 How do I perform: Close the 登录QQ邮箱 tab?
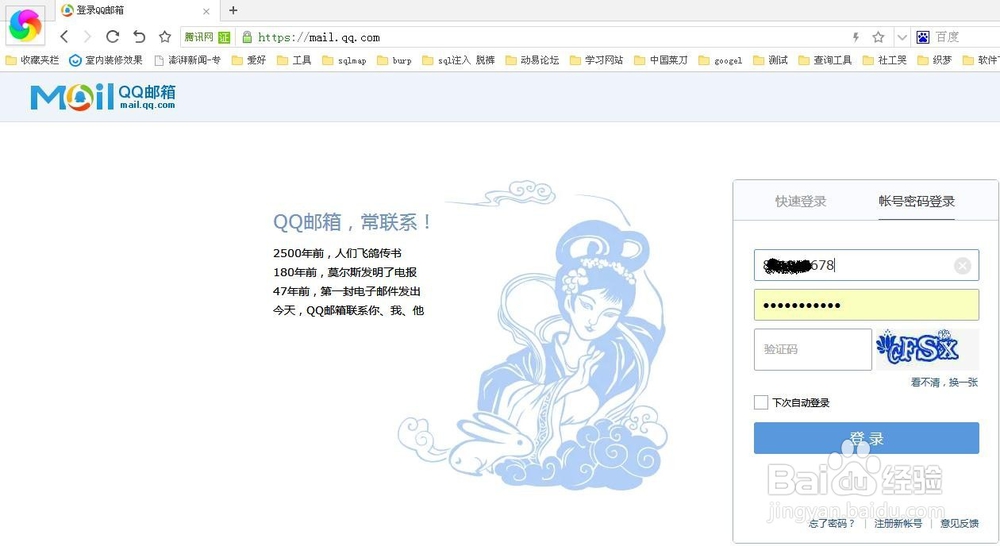pos(206,11)
